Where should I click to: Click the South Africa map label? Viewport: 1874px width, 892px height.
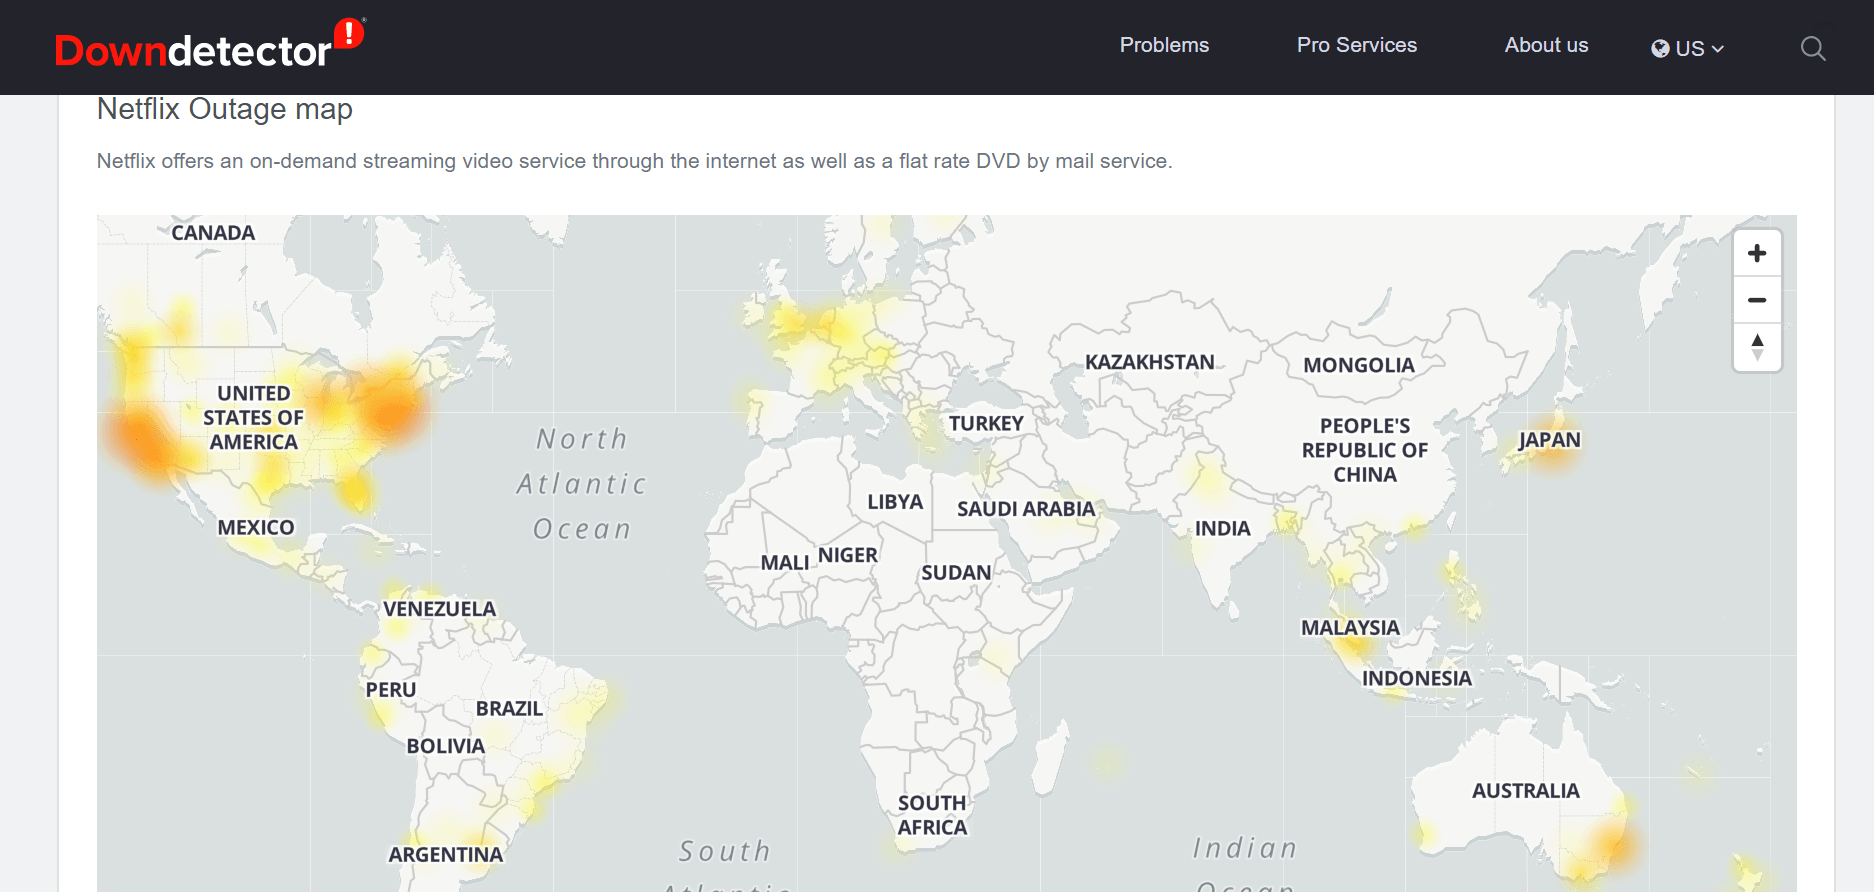coord(932,815)
